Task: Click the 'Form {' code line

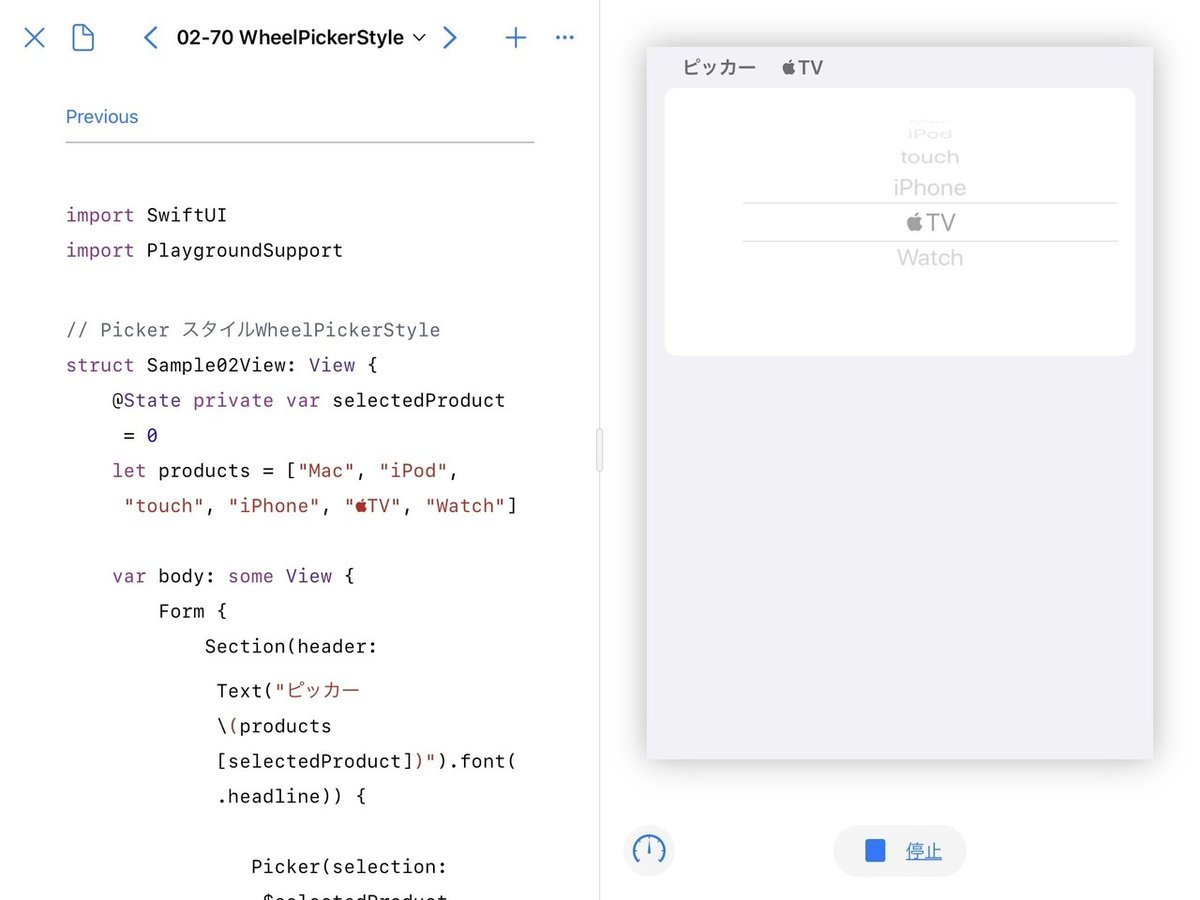Action: pyautogui.click(x=193, y=611)
